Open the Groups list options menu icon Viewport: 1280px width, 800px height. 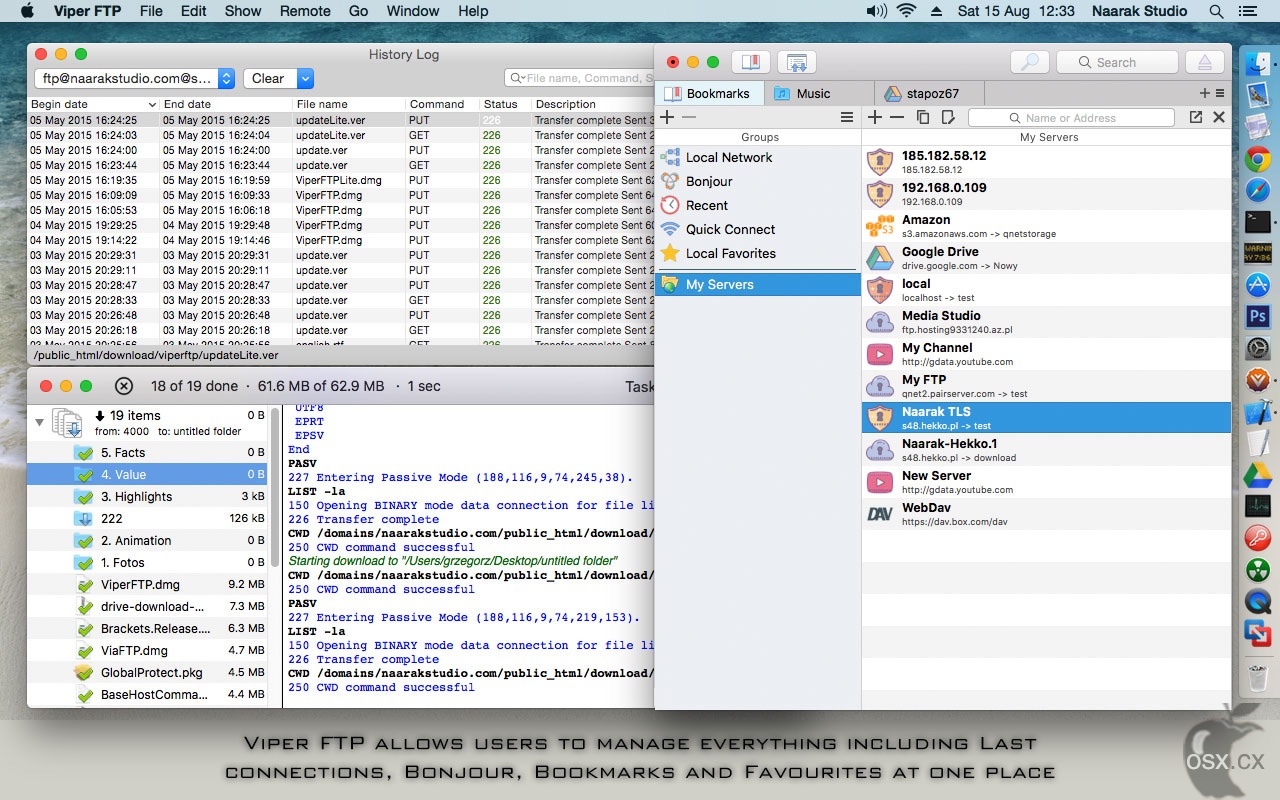847,117
